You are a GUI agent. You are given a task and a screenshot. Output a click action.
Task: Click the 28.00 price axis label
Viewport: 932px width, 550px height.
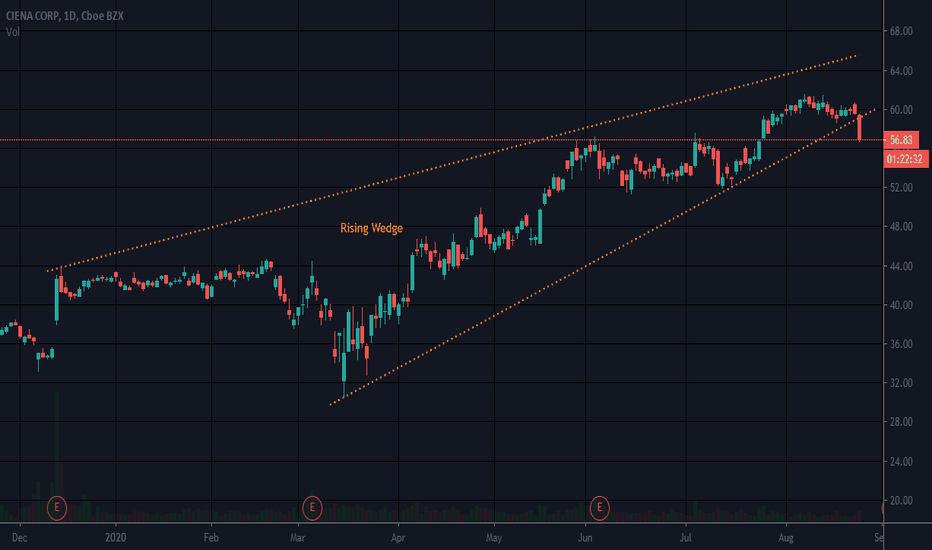(901, 422)
